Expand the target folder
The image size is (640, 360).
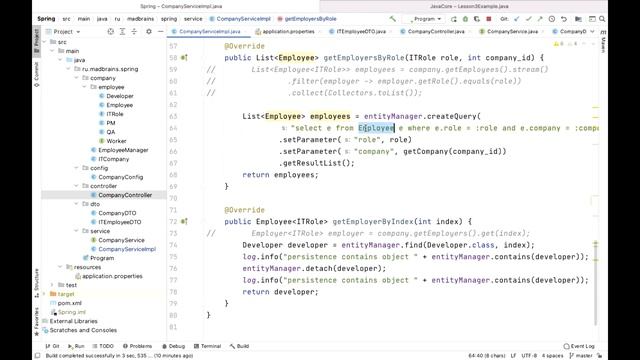(x=44, y=294)
